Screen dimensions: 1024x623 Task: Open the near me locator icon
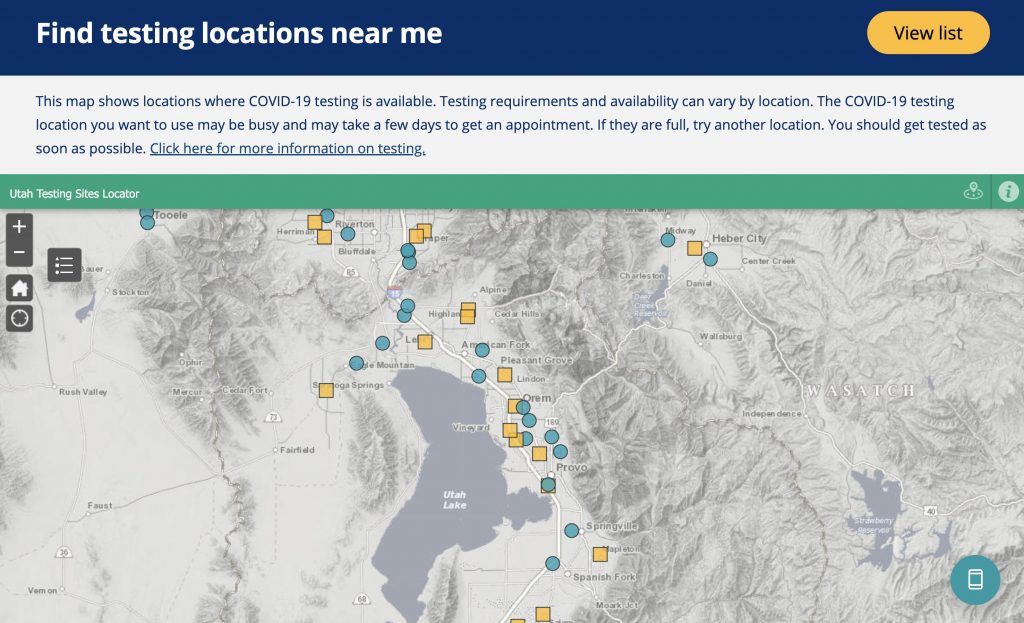(x=973, y=192)
